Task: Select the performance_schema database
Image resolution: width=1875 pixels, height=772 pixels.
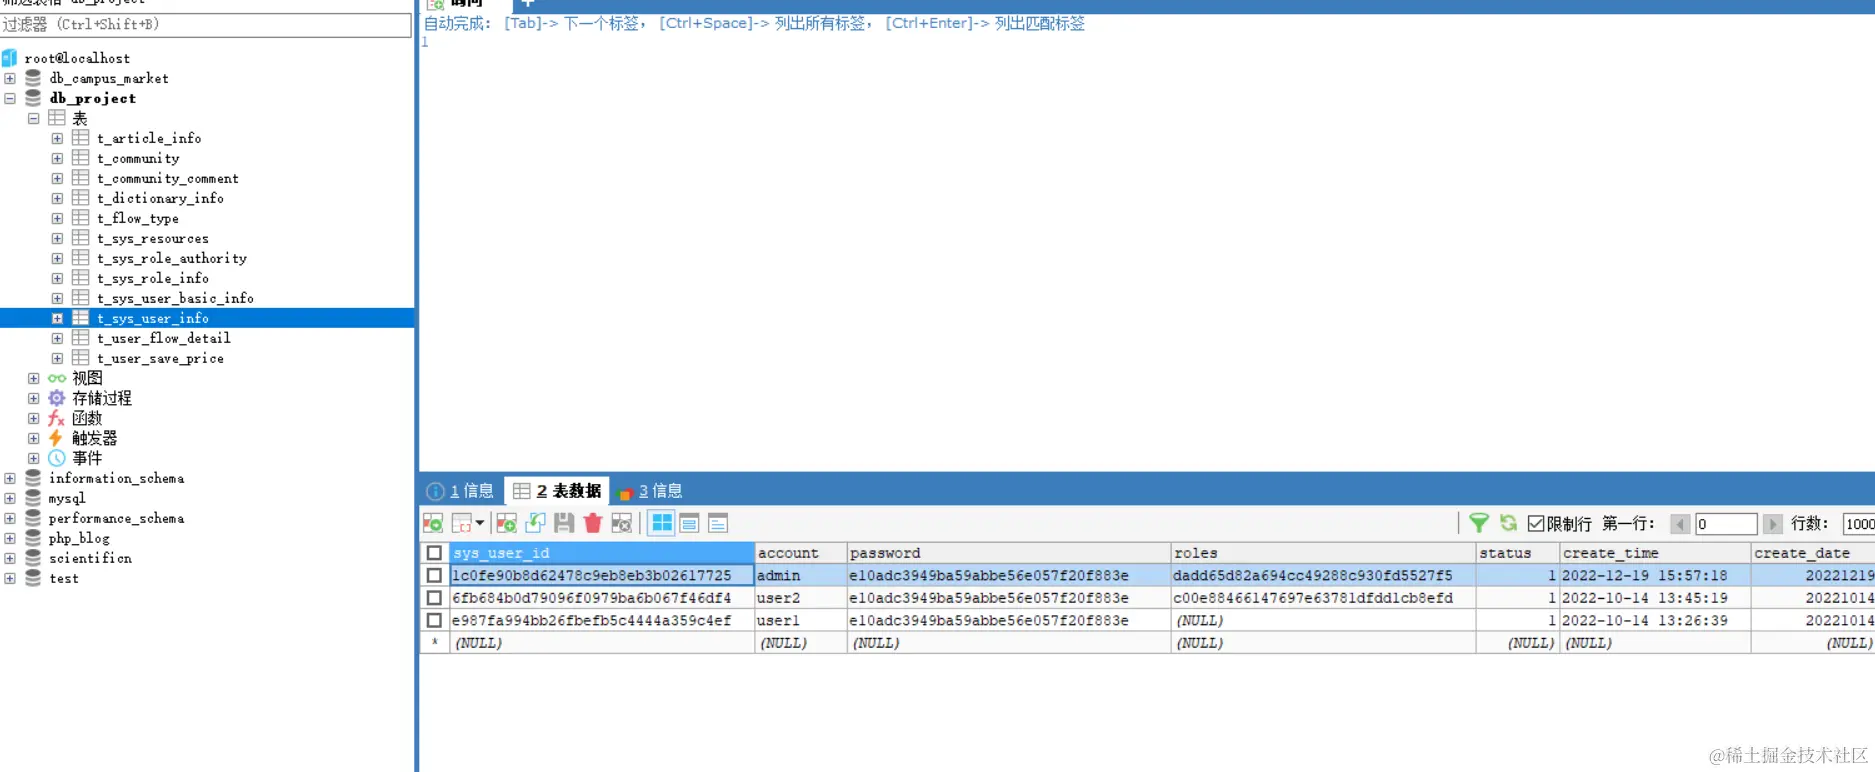Action: pyautogui.click(x=116, y=518)
